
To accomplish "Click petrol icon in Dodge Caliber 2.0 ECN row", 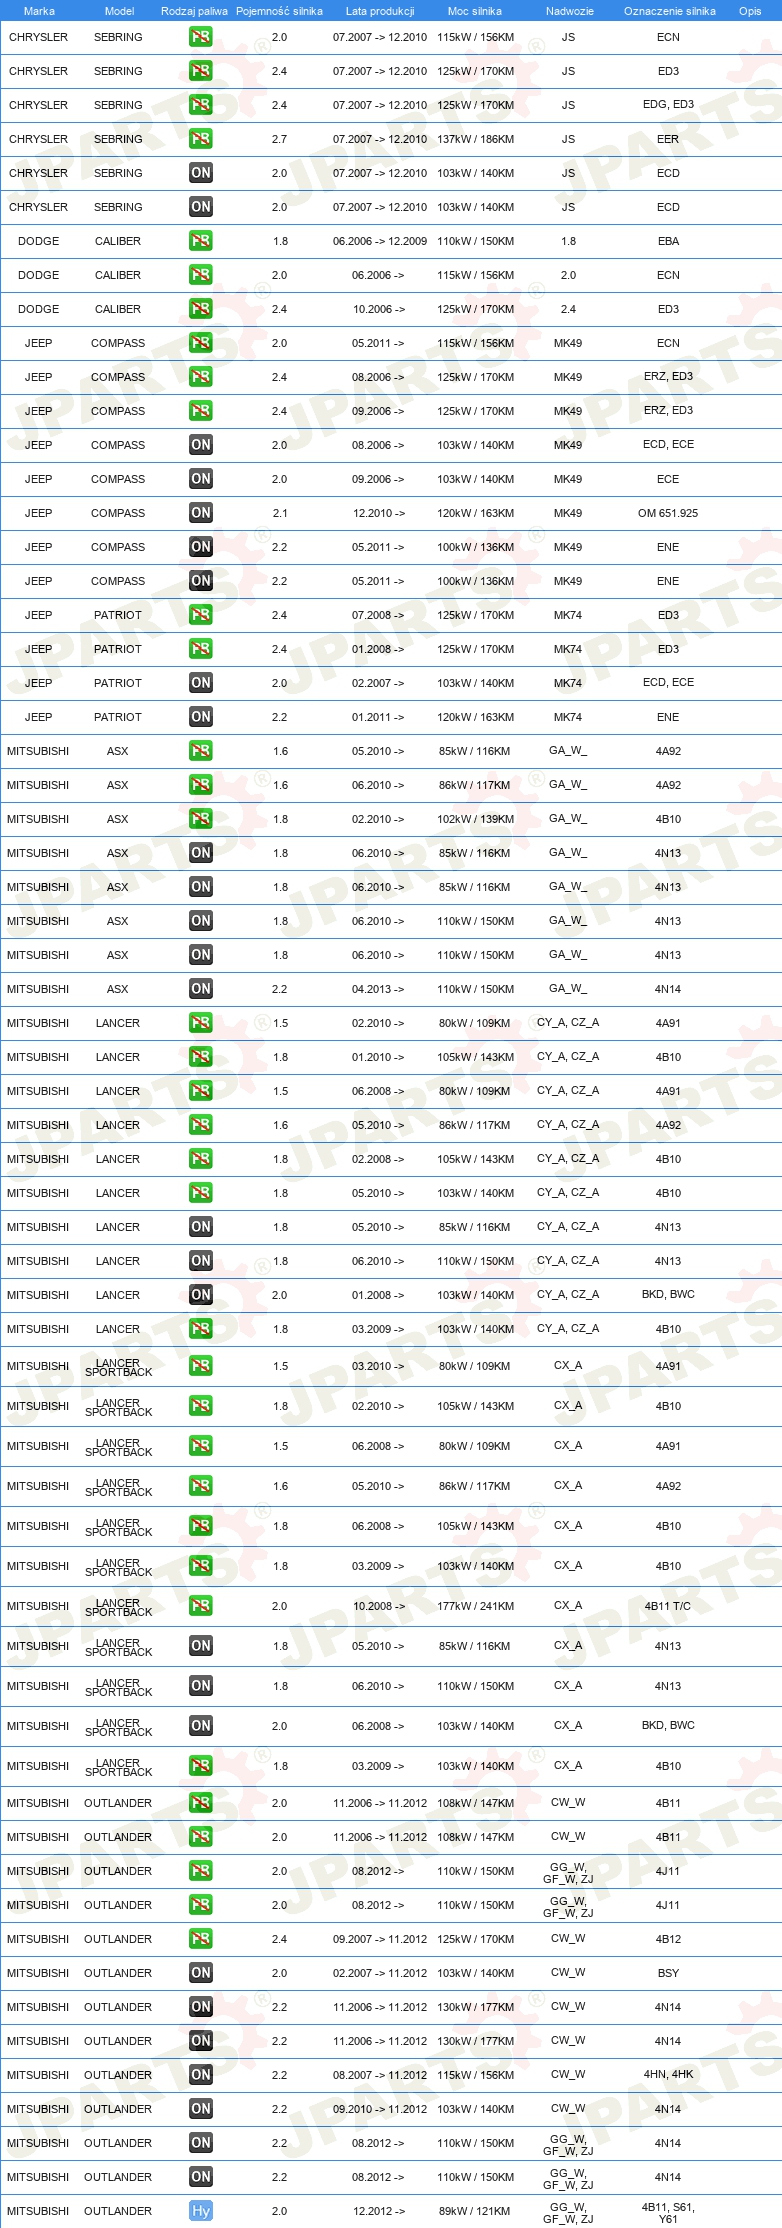I will point(201,275).
